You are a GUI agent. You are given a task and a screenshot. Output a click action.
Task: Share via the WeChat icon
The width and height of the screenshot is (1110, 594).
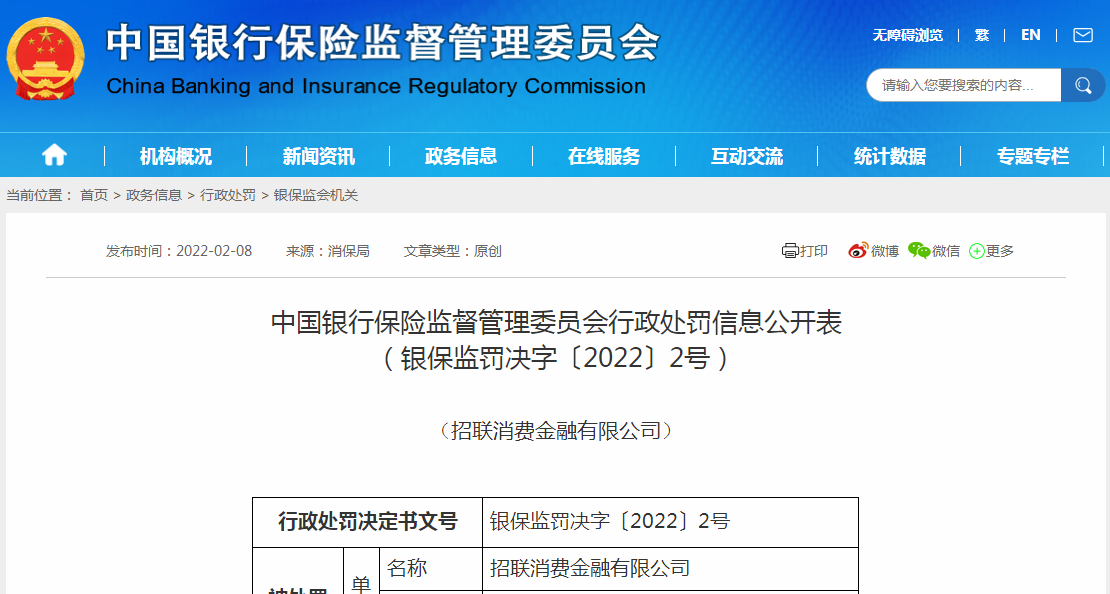pos(919,251)
